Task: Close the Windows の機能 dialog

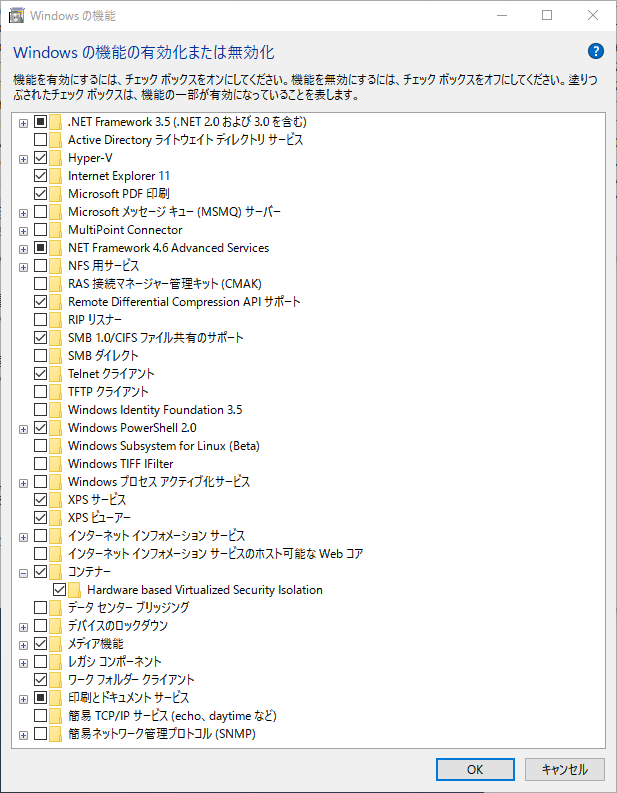Action: point(593,15)
